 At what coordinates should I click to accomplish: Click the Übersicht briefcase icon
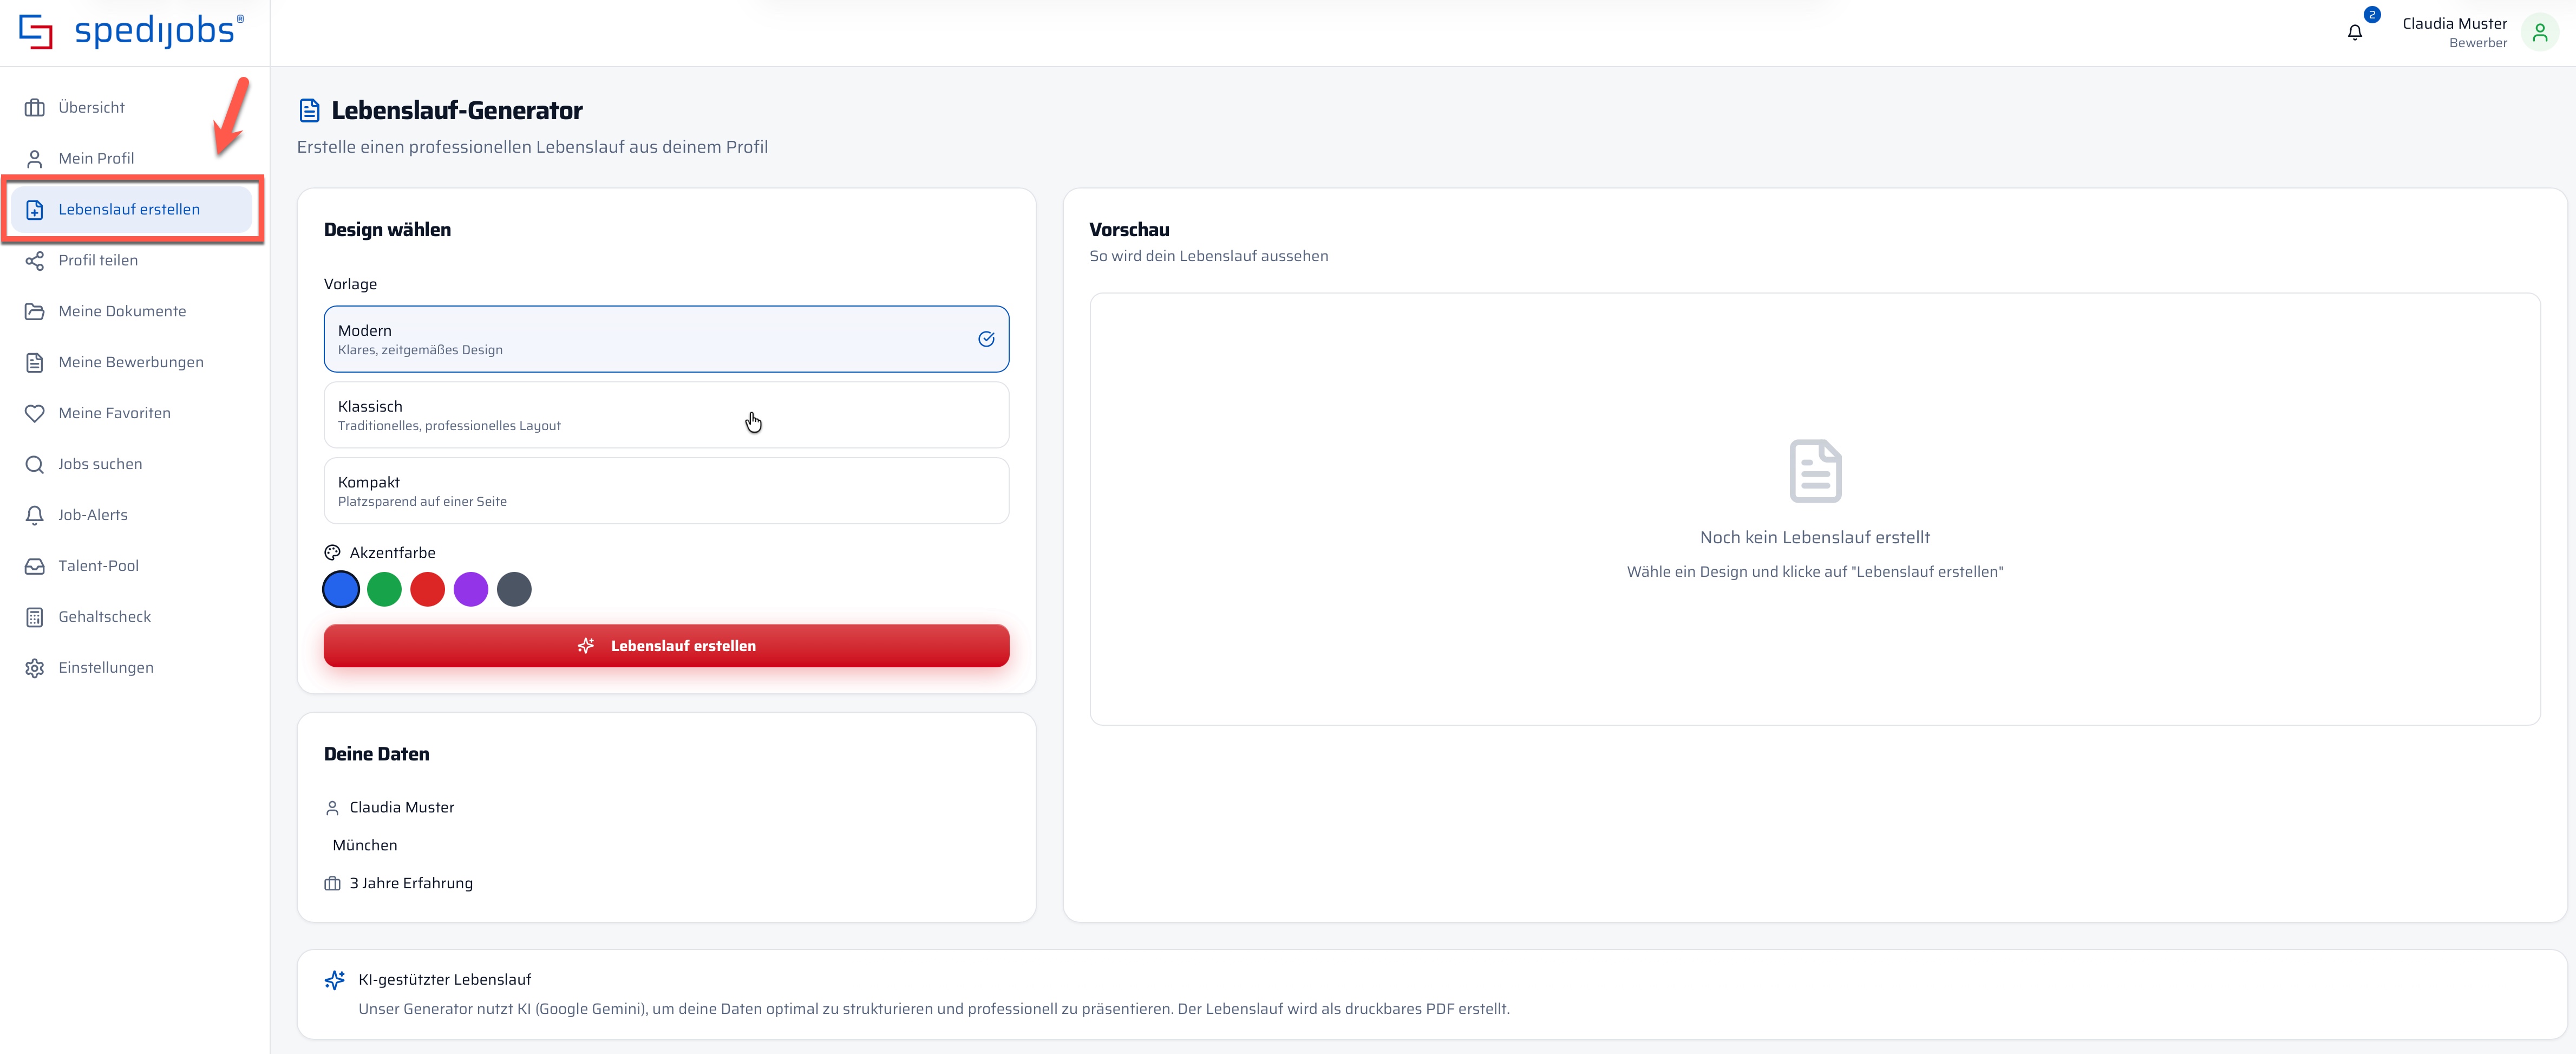point(35,107)
